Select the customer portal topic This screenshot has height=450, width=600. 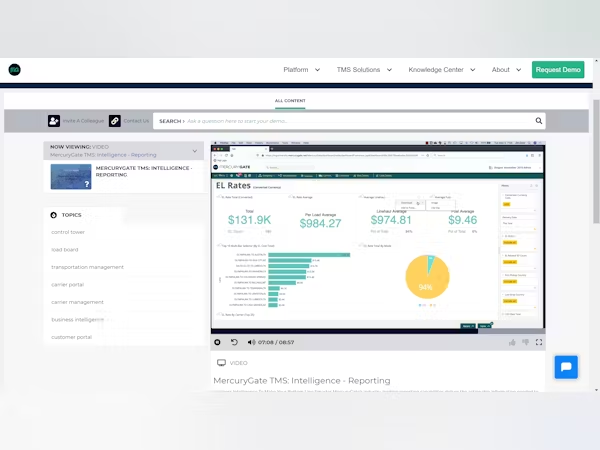click(x=72, y=337)
